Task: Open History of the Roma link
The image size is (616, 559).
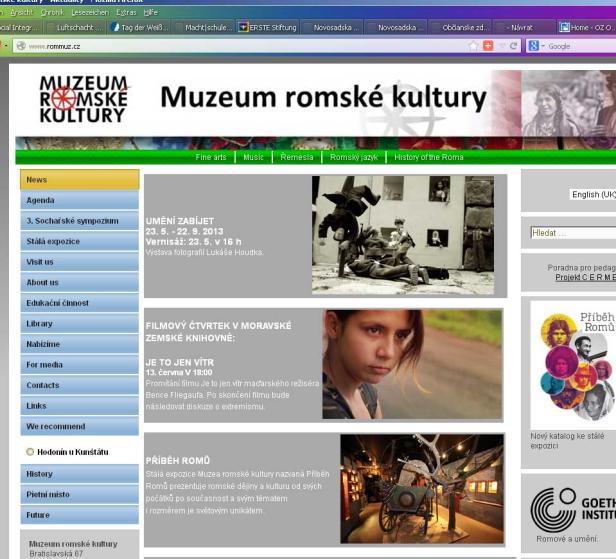Action: click(429, 157)
